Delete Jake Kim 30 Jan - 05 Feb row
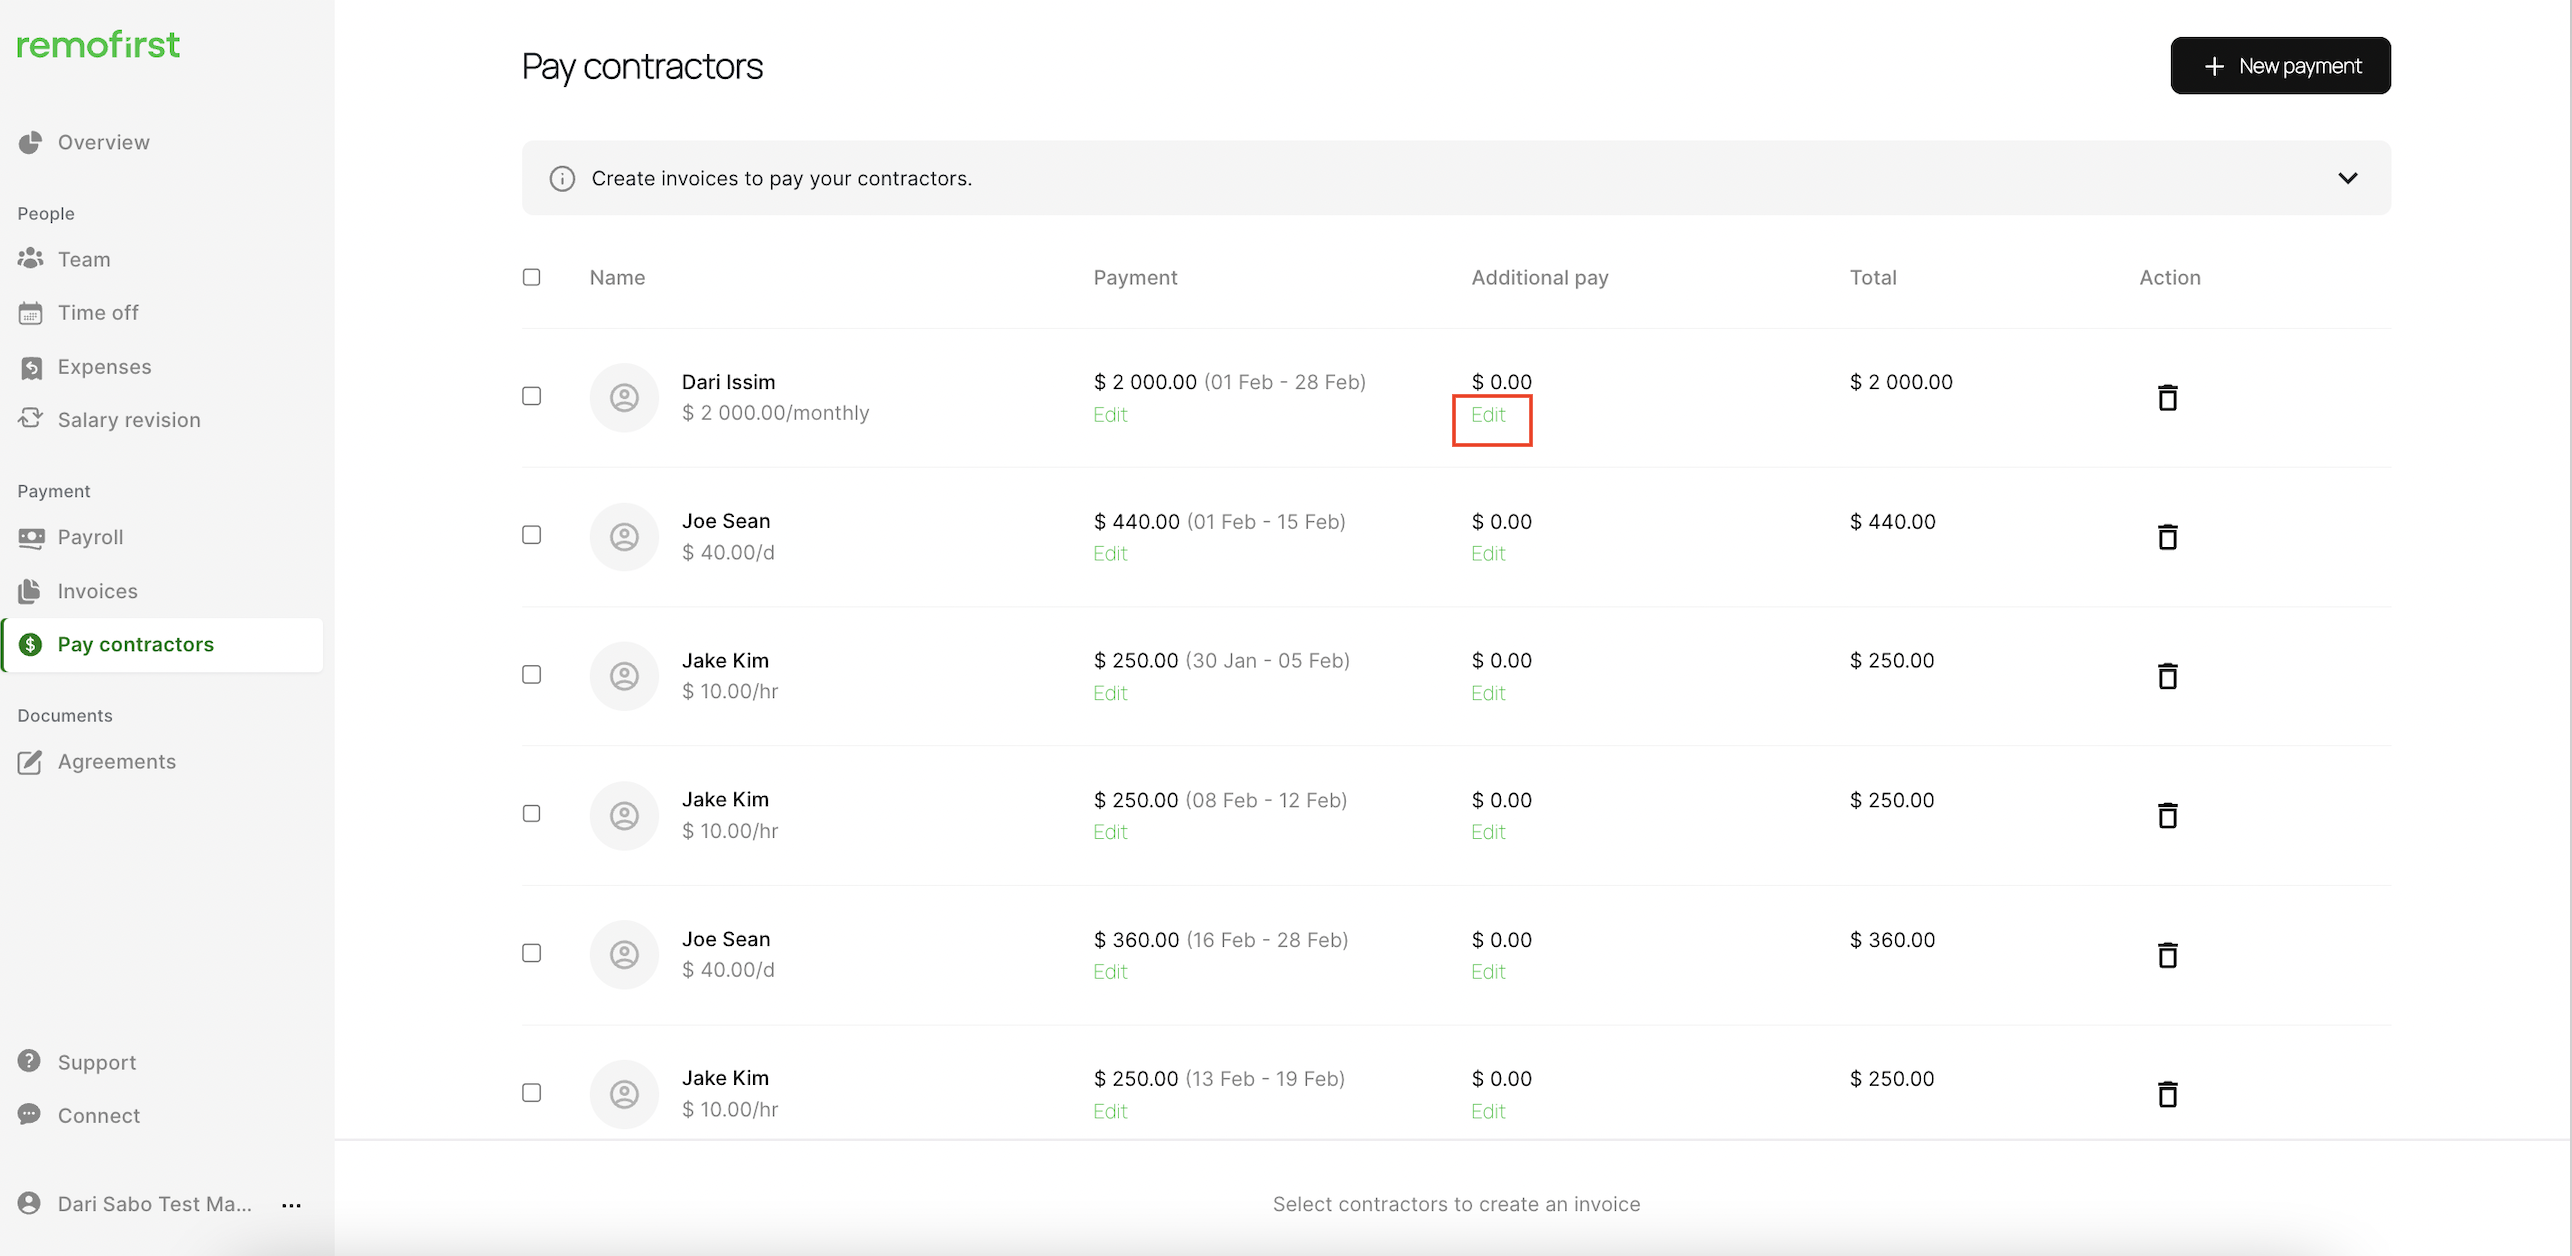Viewport: 2572px width, 1256px height. (x=2167, y=676)
